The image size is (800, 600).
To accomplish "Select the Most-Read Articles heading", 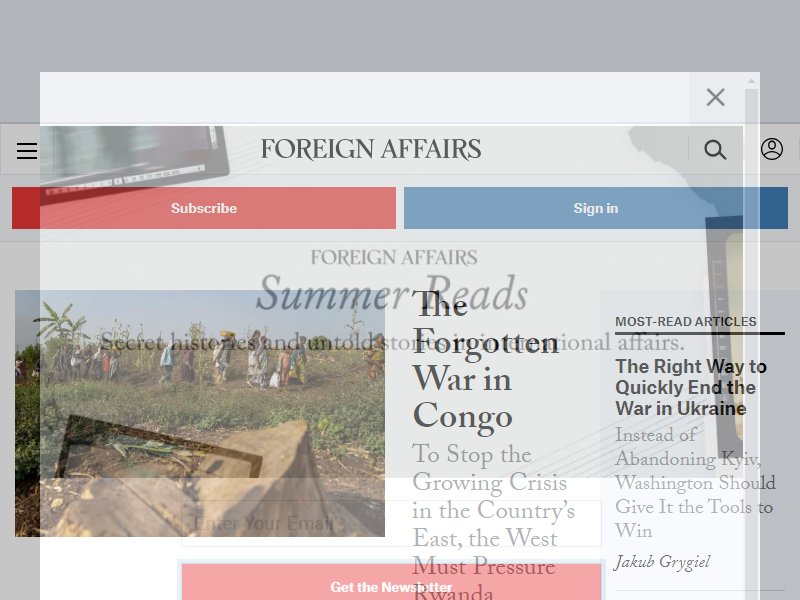I will [686, 322].
